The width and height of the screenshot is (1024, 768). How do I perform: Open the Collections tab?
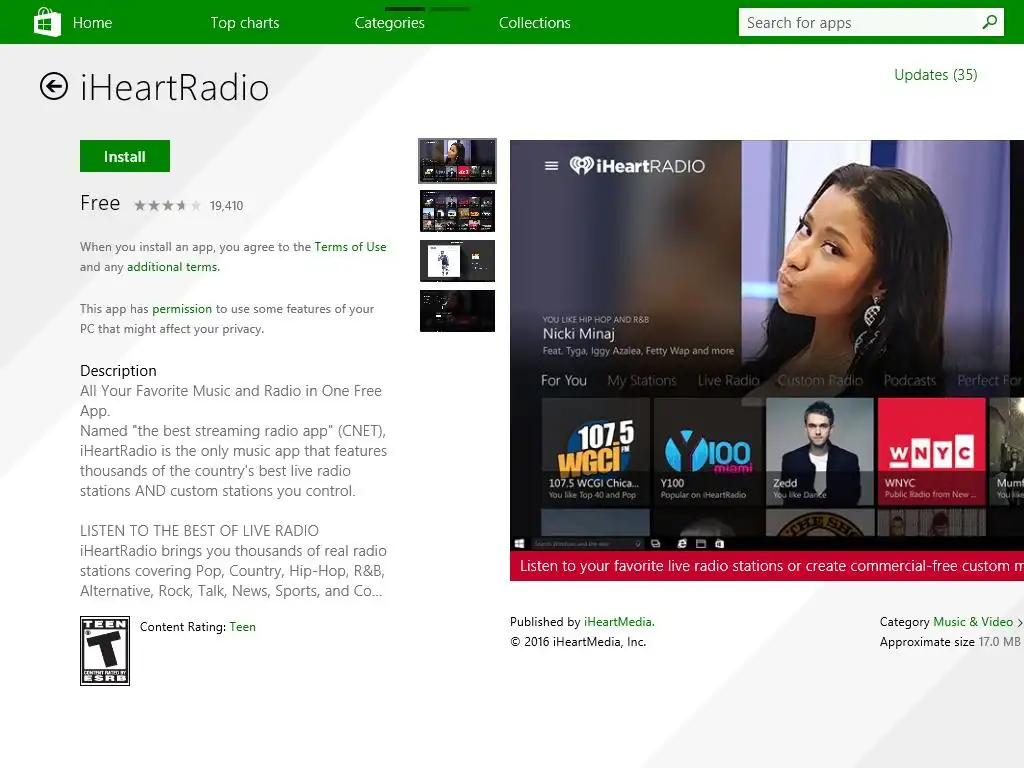click(535, 23)
